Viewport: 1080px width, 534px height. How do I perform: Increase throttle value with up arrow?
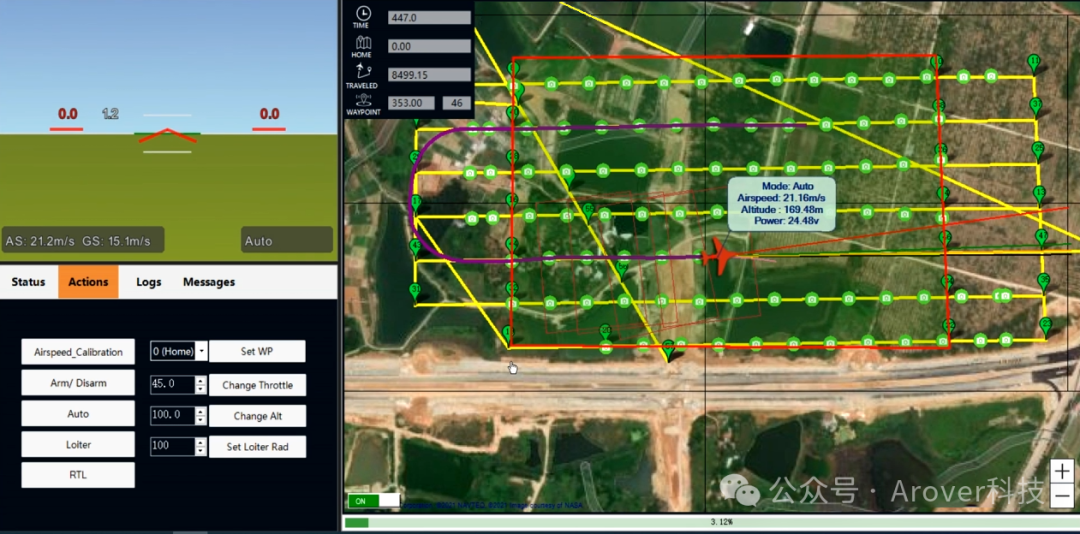pyautogui.click(x=201, y=380)
